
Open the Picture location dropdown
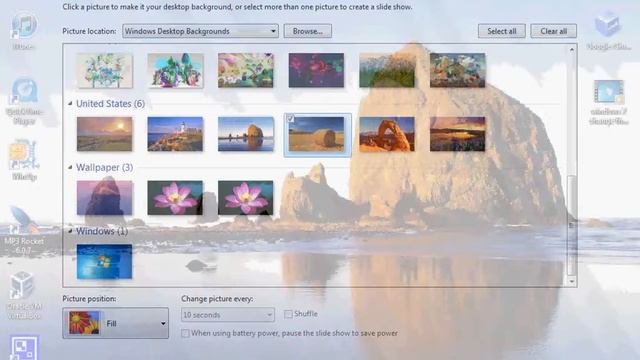pyautogui.click(x=200, y=31)
